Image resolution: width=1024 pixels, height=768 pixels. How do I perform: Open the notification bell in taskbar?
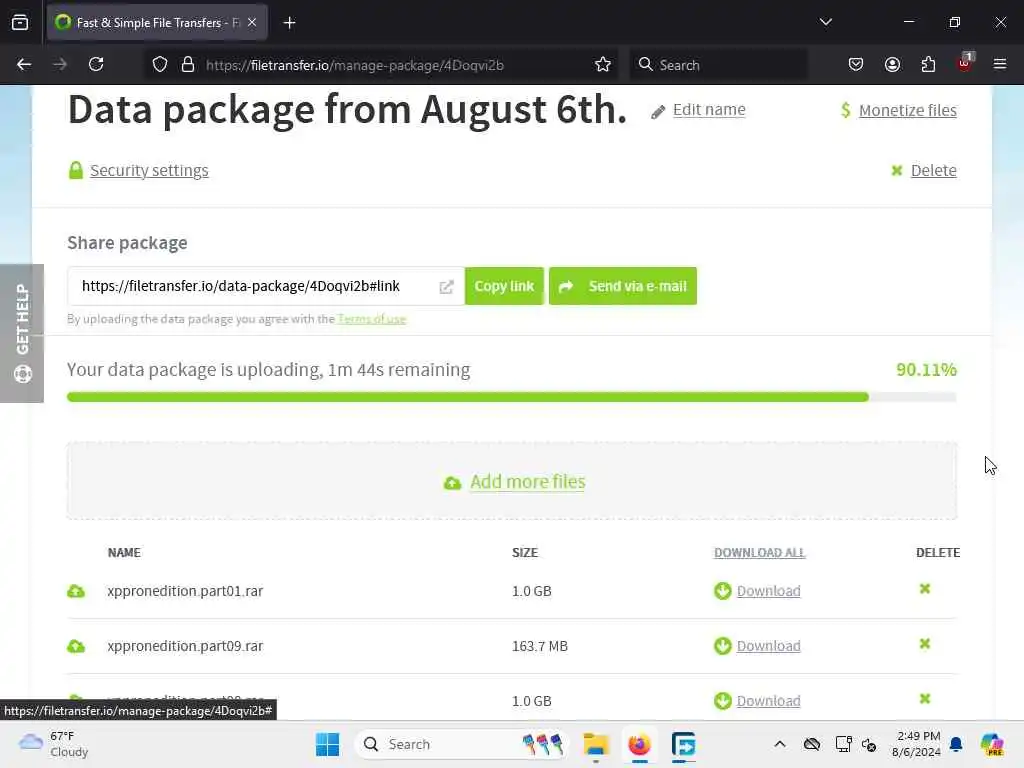pos(956,744)
